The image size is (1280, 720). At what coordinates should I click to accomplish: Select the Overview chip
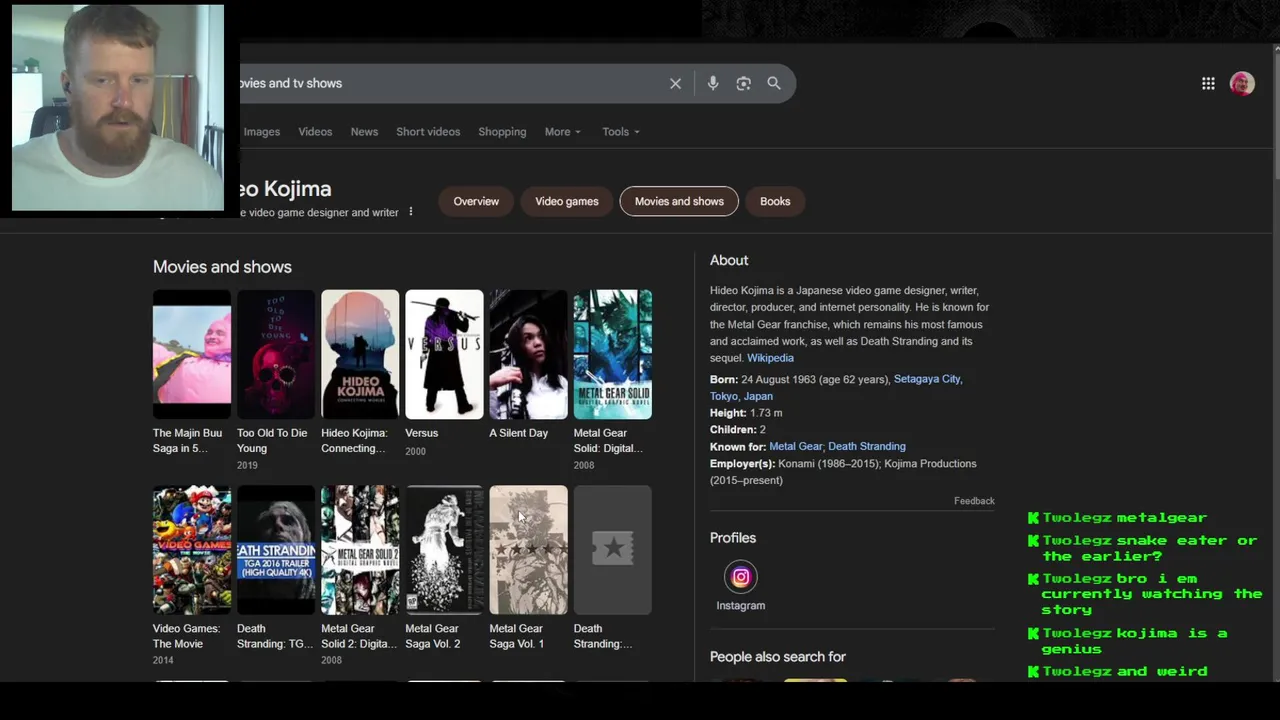point(476,201)
